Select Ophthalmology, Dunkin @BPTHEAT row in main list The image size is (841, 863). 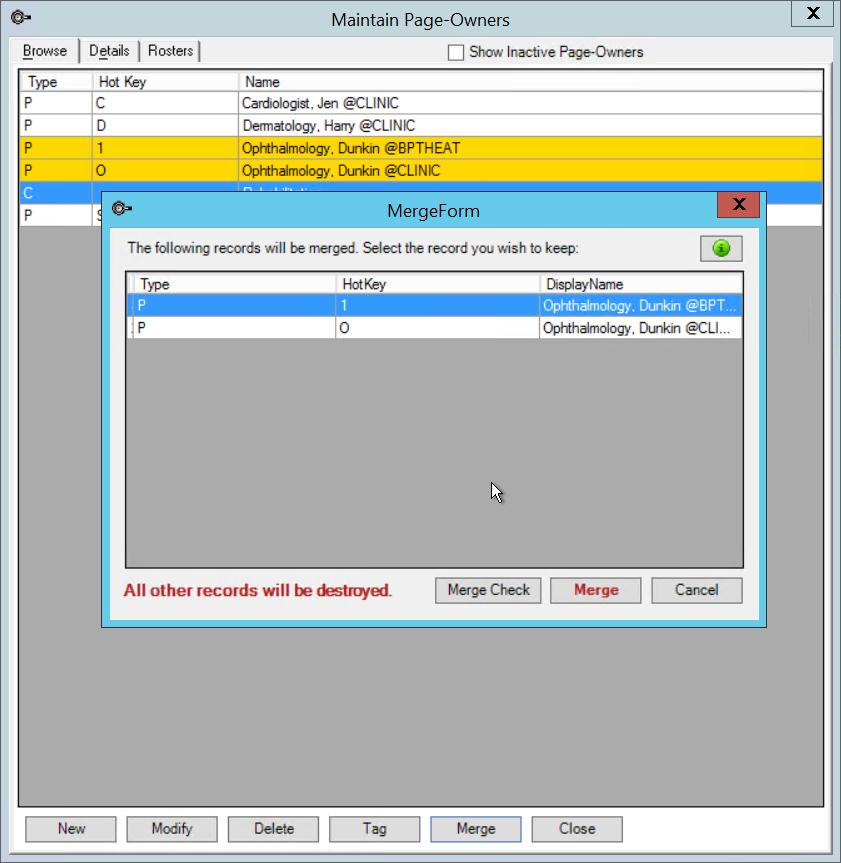point(421,148)
